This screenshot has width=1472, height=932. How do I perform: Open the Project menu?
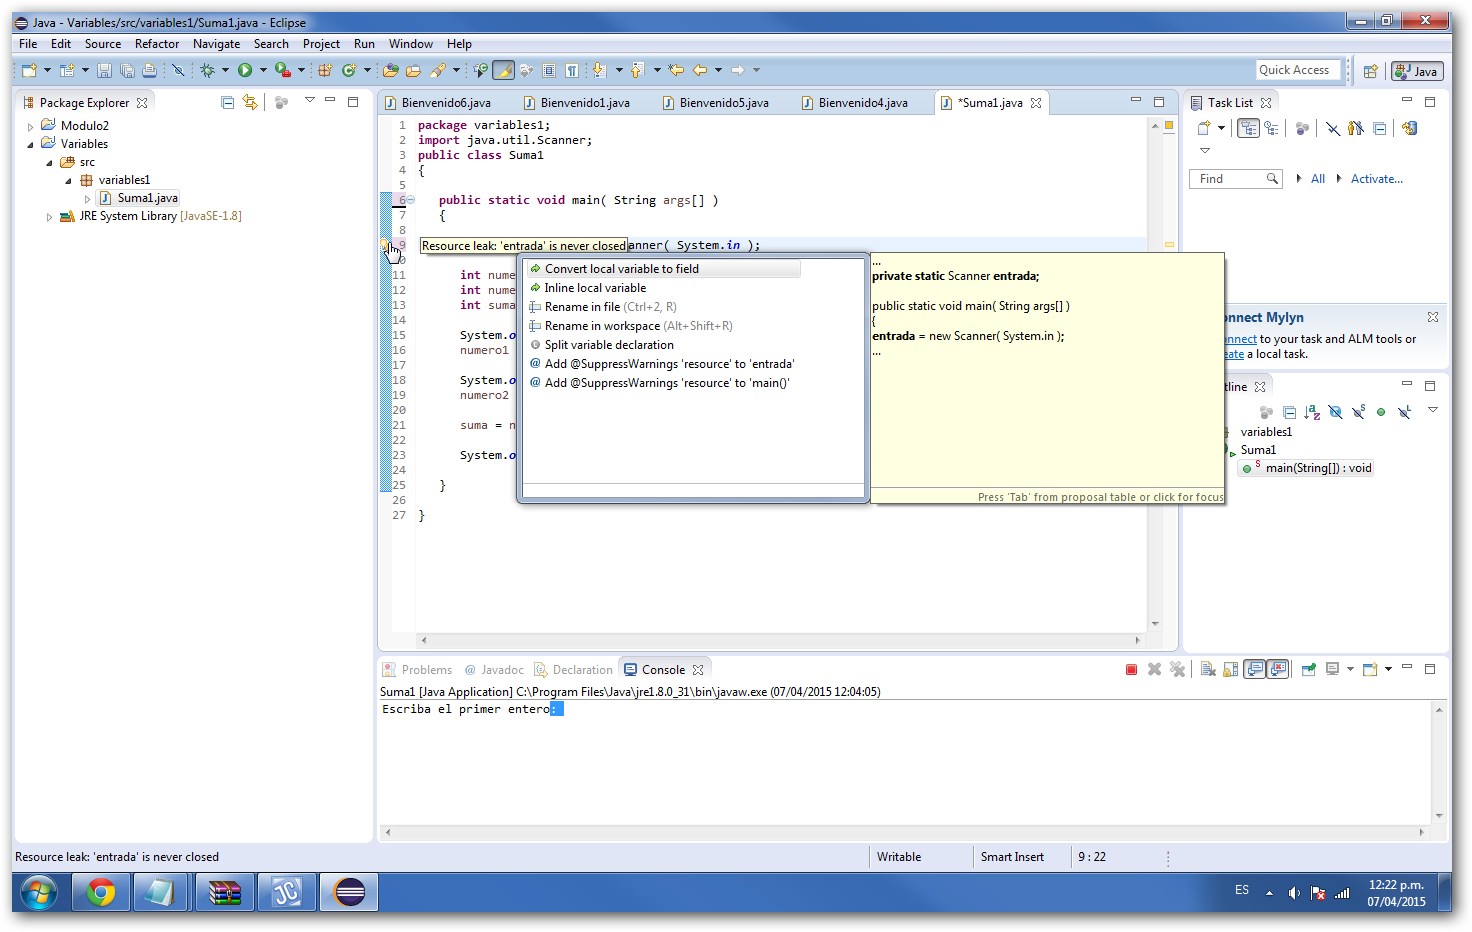point(321,44)
